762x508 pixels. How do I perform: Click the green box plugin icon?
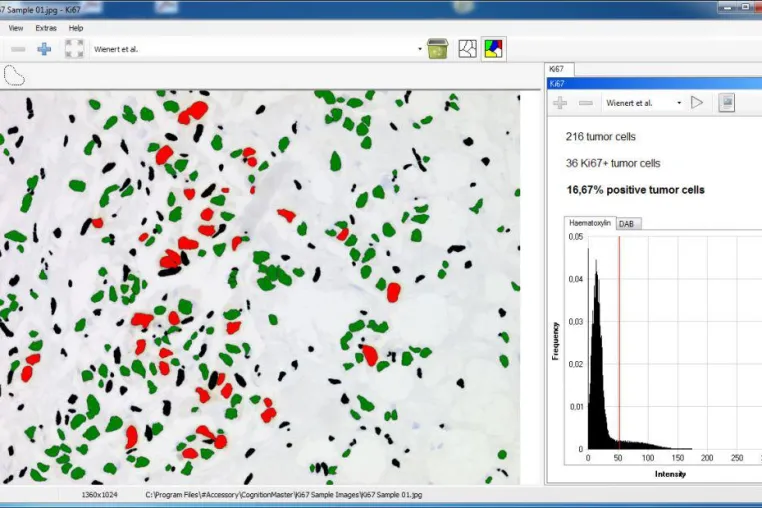[437, 49]
